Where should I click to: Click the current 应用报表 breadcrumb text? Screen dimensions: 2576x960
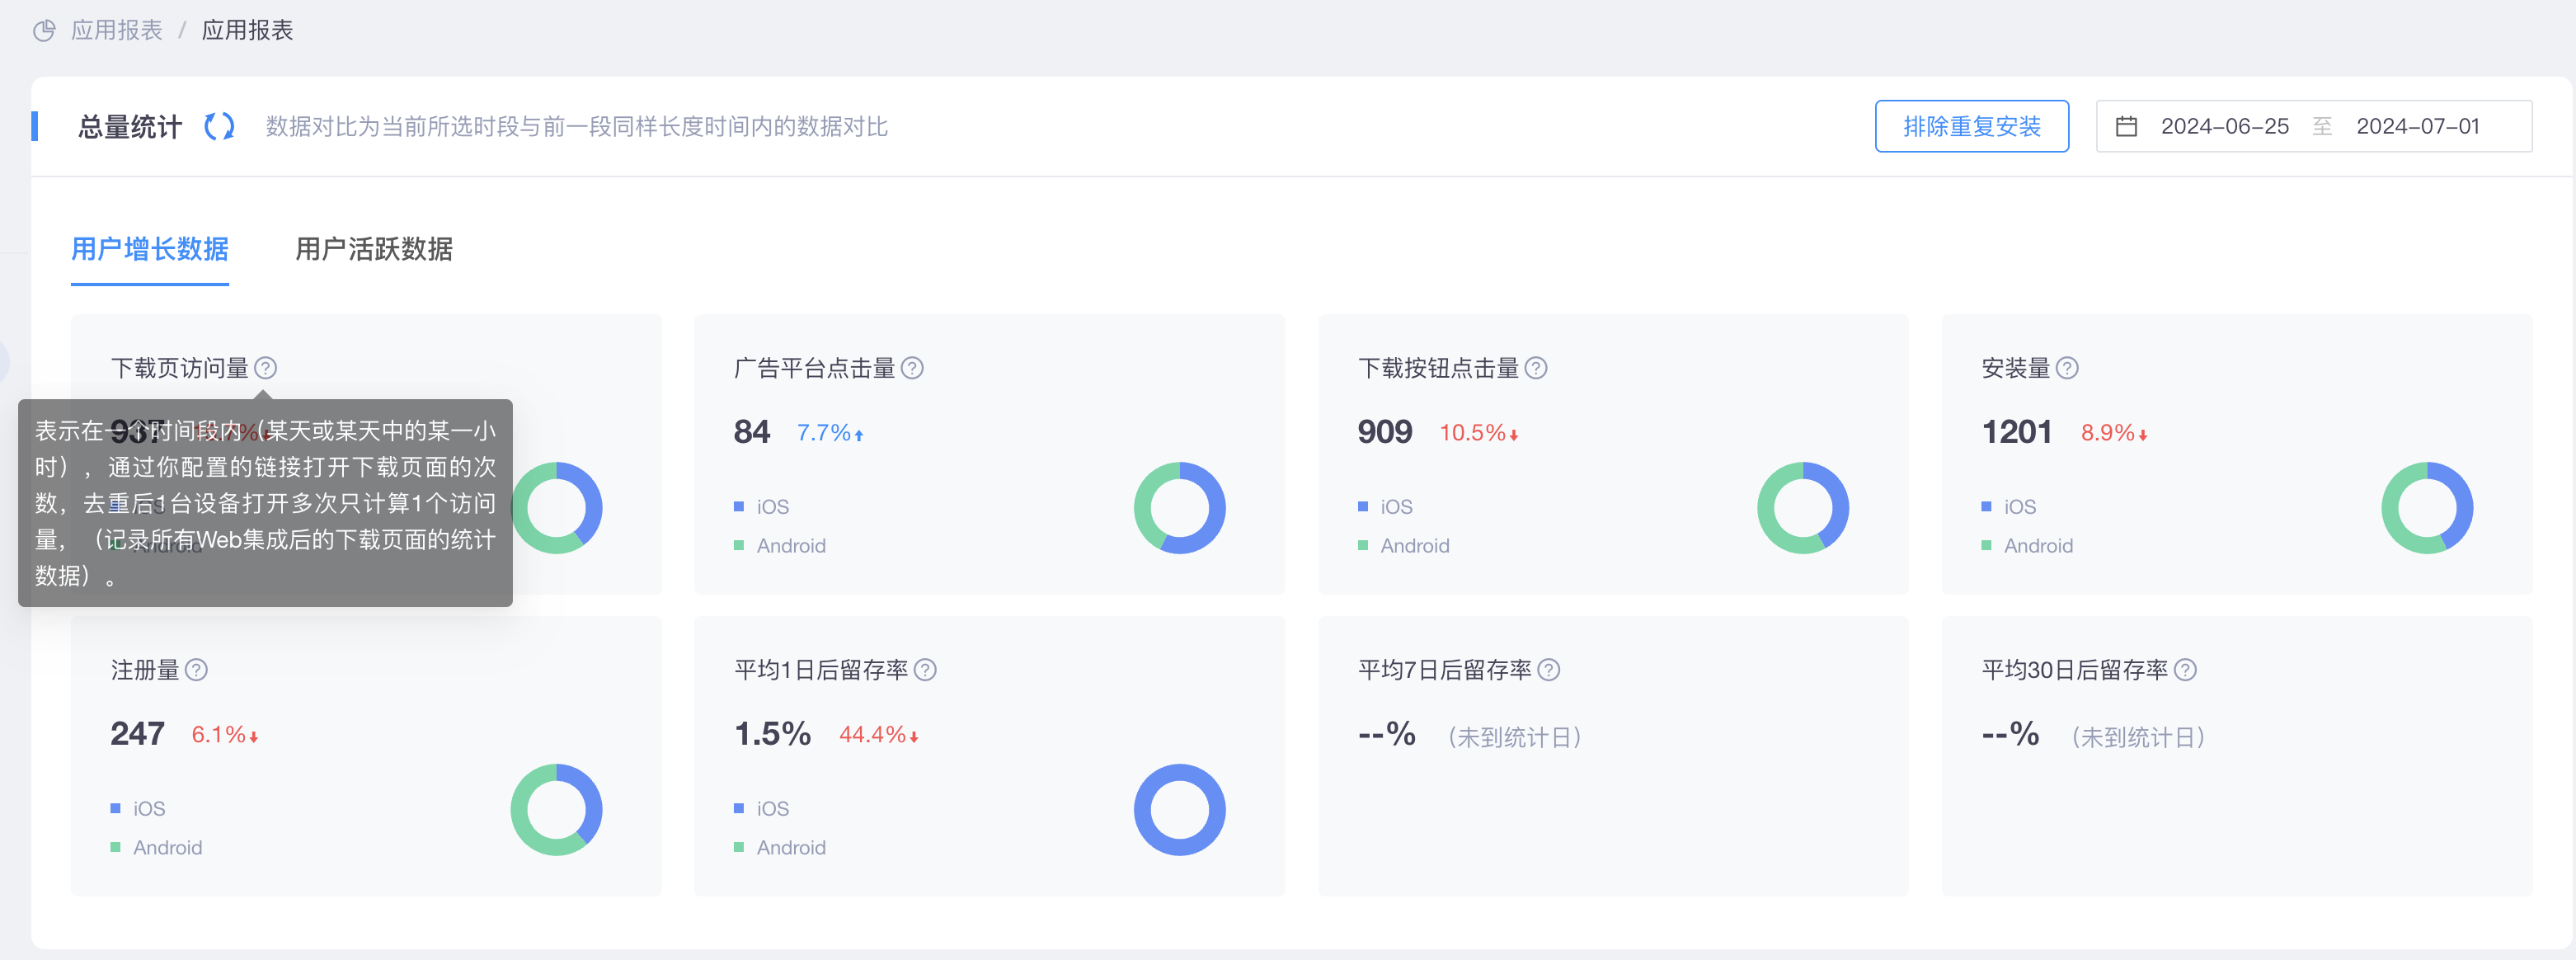[x=247, y=31]
